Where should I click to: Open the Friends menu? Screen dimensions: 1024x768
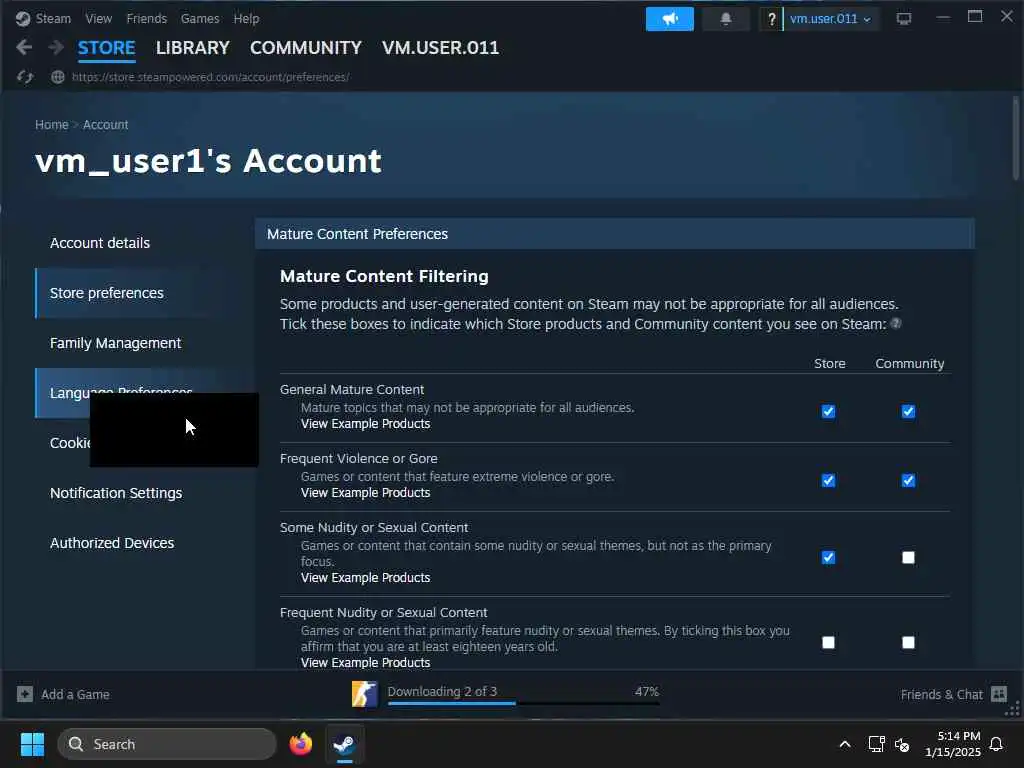tap(146, 19)
